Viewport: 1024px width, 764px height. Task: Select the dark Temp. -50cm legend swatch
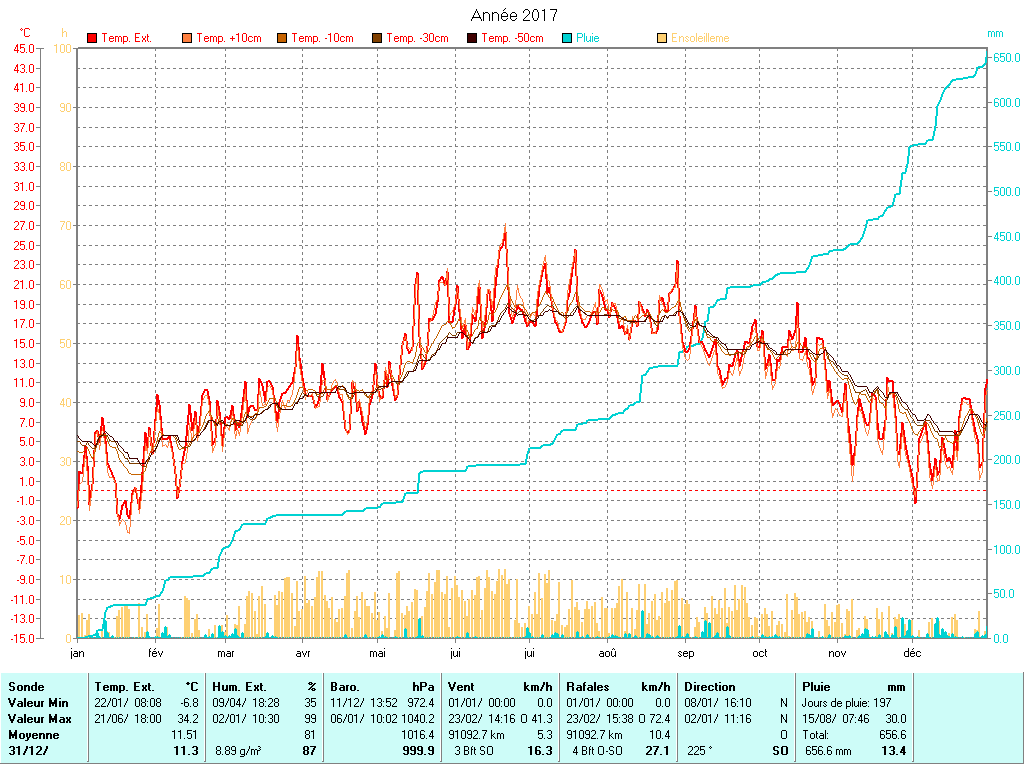click(472, 38)
